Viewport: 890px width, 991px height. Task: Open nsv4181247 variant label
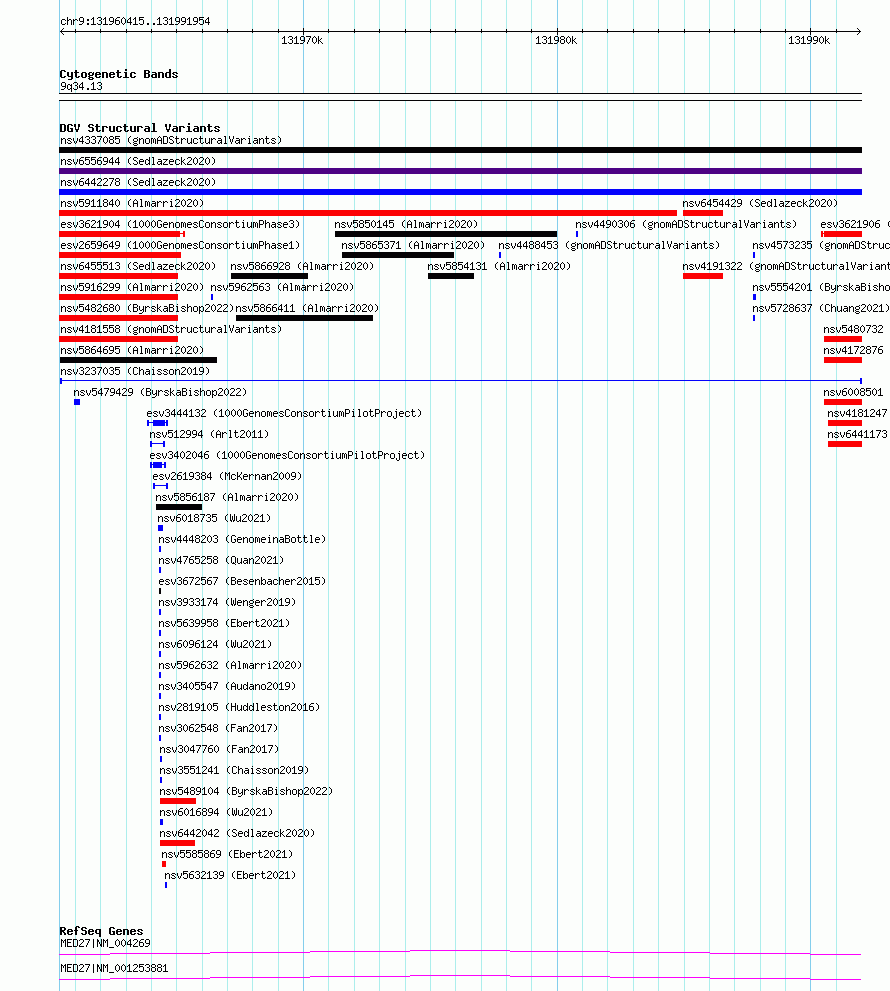coord(857,413)
